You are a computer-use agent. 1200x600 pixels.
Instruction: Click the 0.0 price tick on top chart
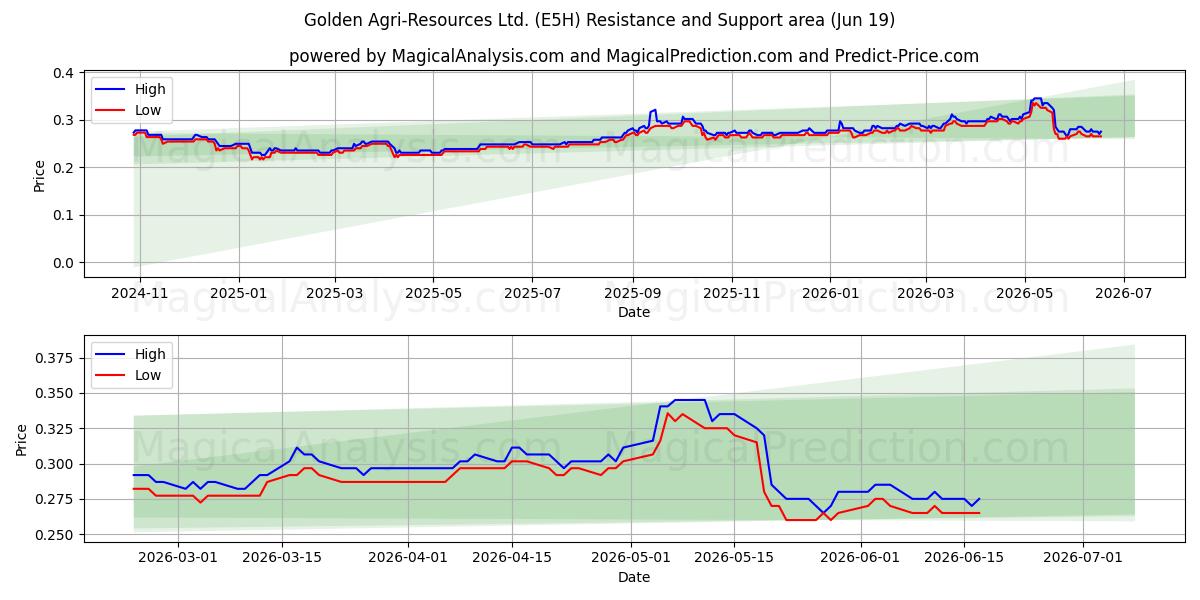[x=63, y=263]
